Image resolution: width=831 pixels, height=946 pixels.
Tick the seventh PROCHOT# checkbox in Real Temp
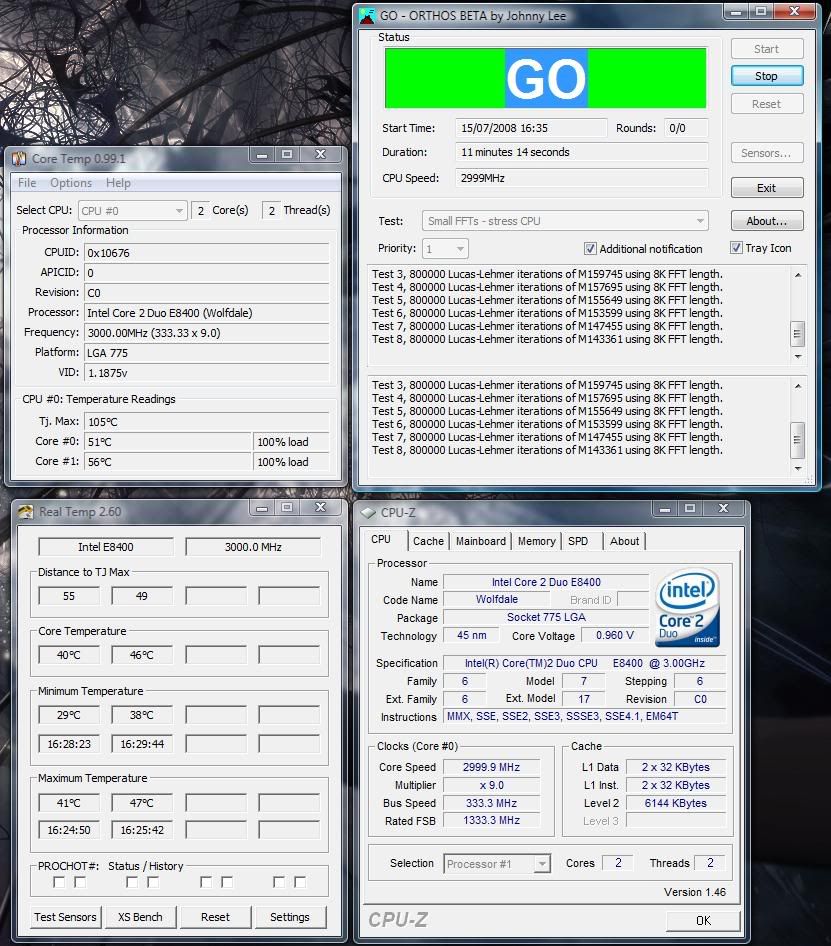pos(279,882)
